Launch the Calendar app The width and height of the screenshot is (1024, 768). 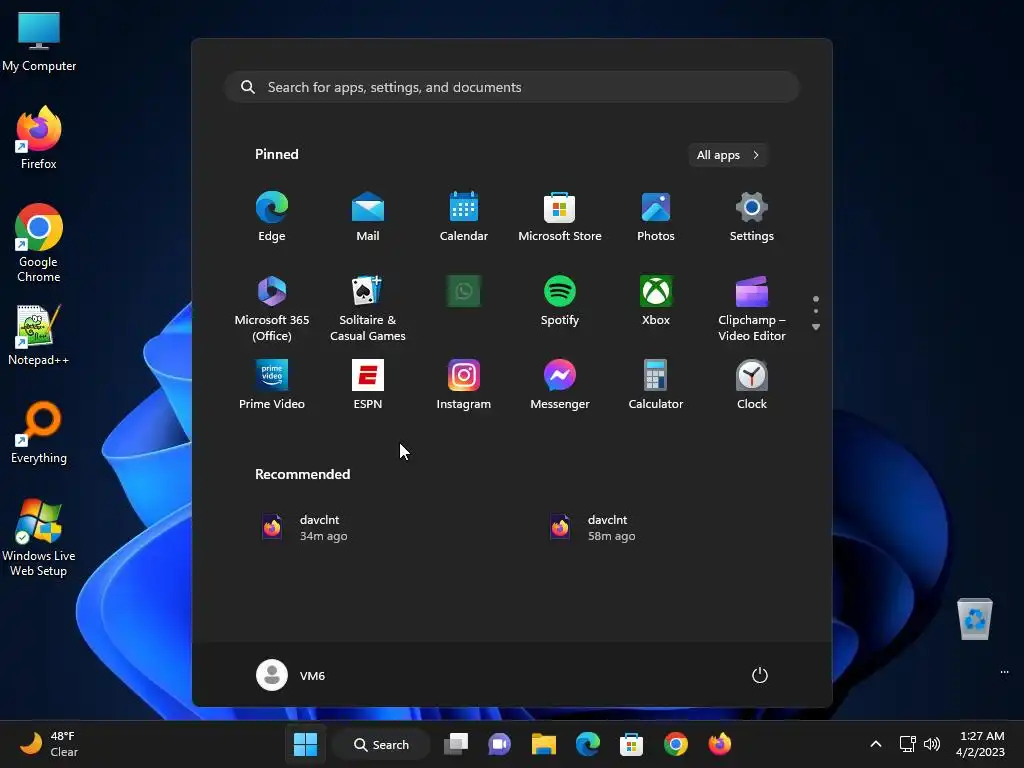(464, 217)
